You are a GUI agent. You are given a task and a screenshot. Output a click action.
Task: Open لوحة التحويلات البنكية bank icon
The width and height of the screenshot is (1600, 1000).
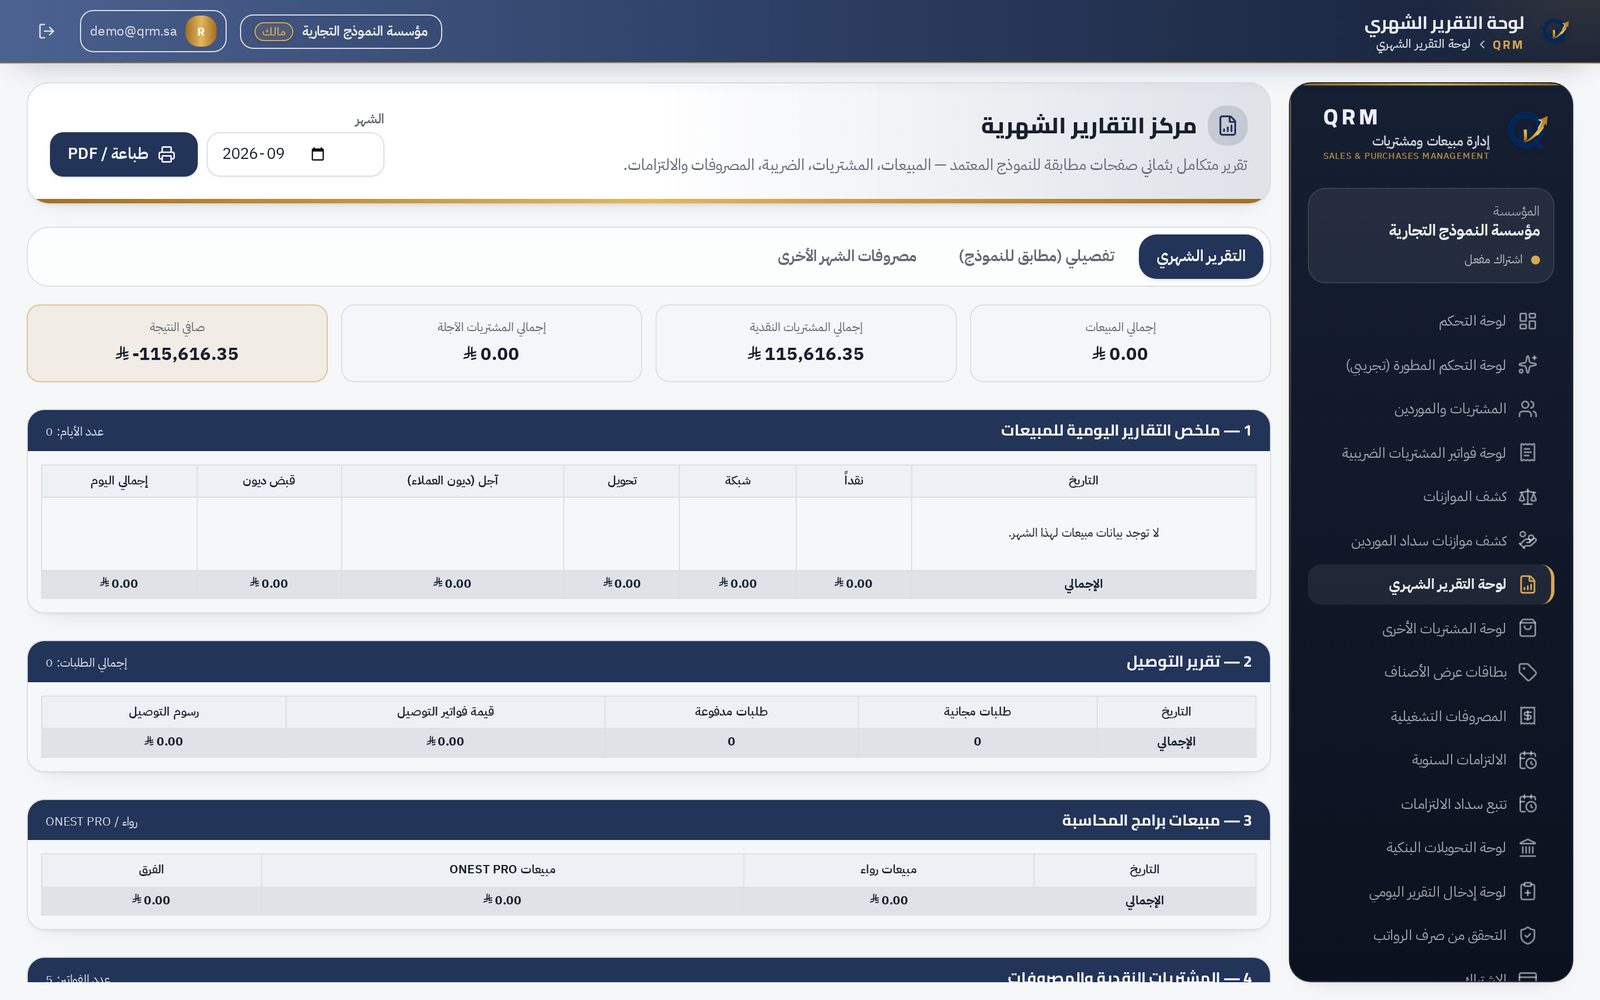point(1527,848)
